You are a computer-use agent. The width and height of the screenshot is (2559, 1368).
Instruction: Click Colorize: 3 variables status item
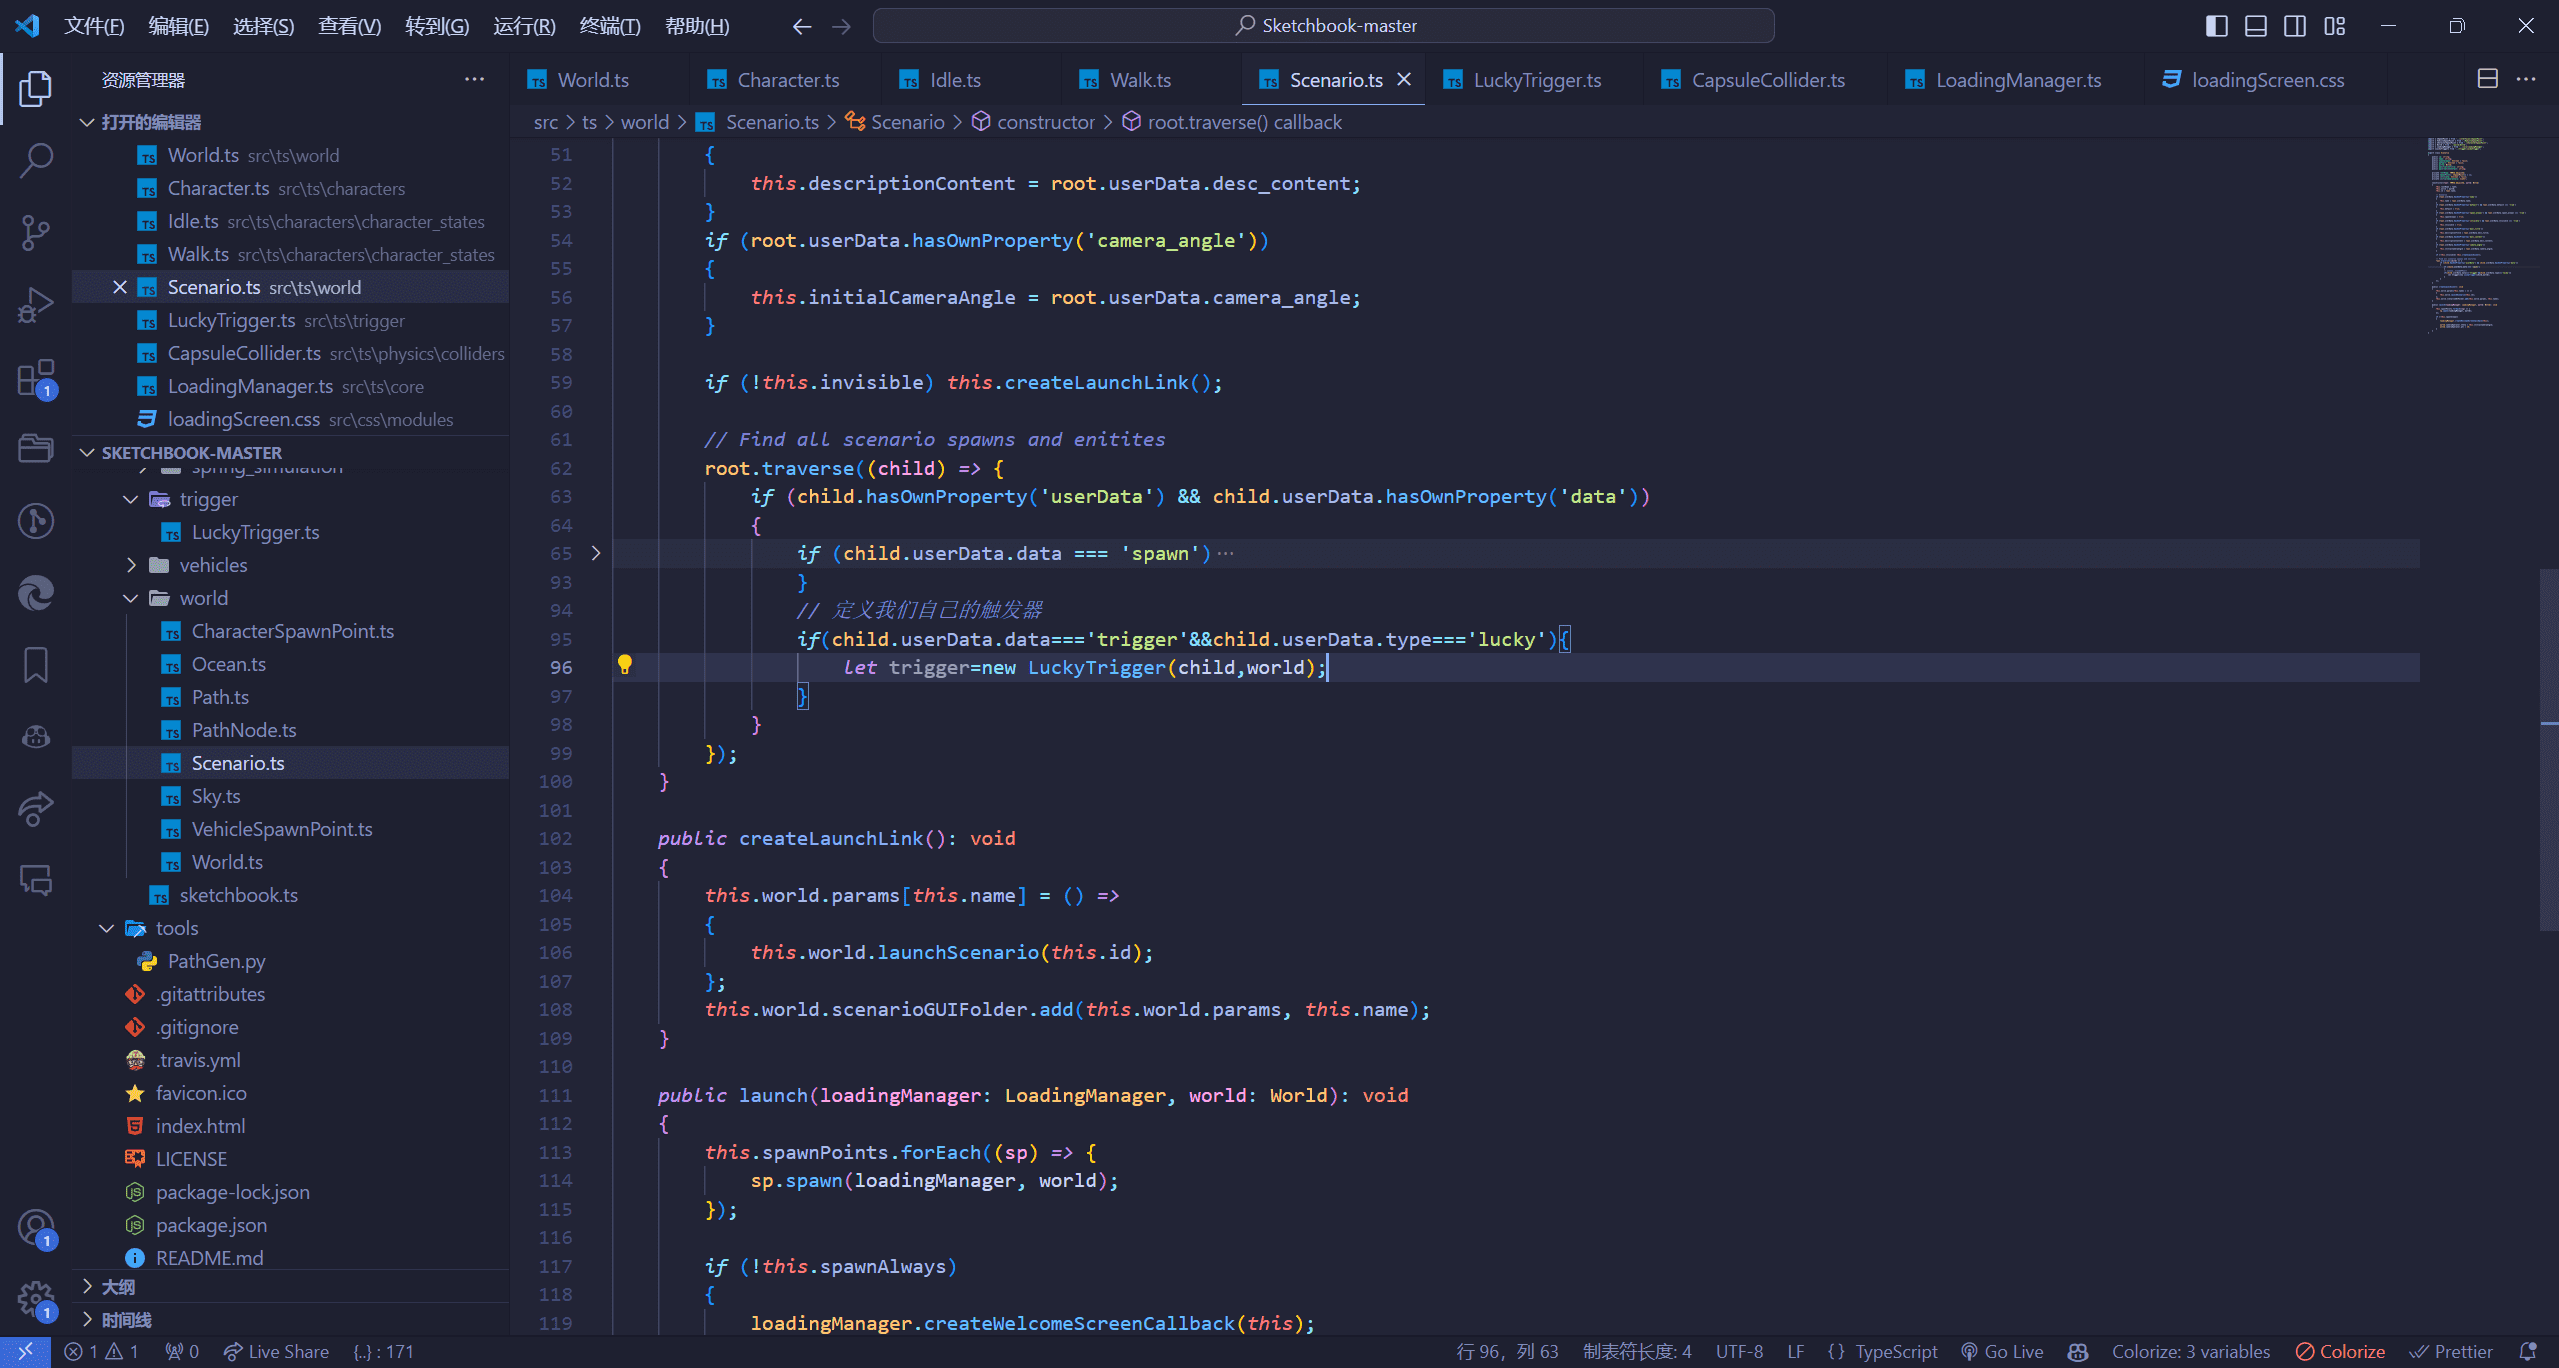coord(2190,1352)
